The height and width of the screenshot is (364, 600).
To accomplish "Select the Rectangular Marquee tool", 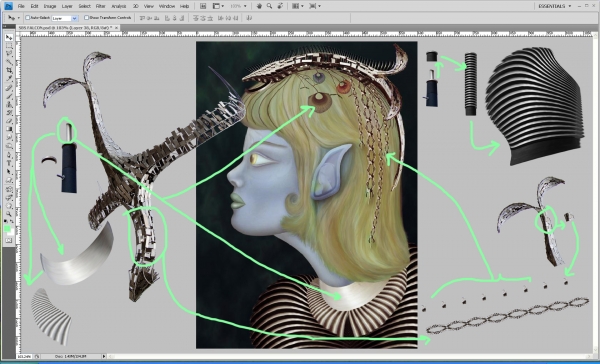I will [9, 46].
